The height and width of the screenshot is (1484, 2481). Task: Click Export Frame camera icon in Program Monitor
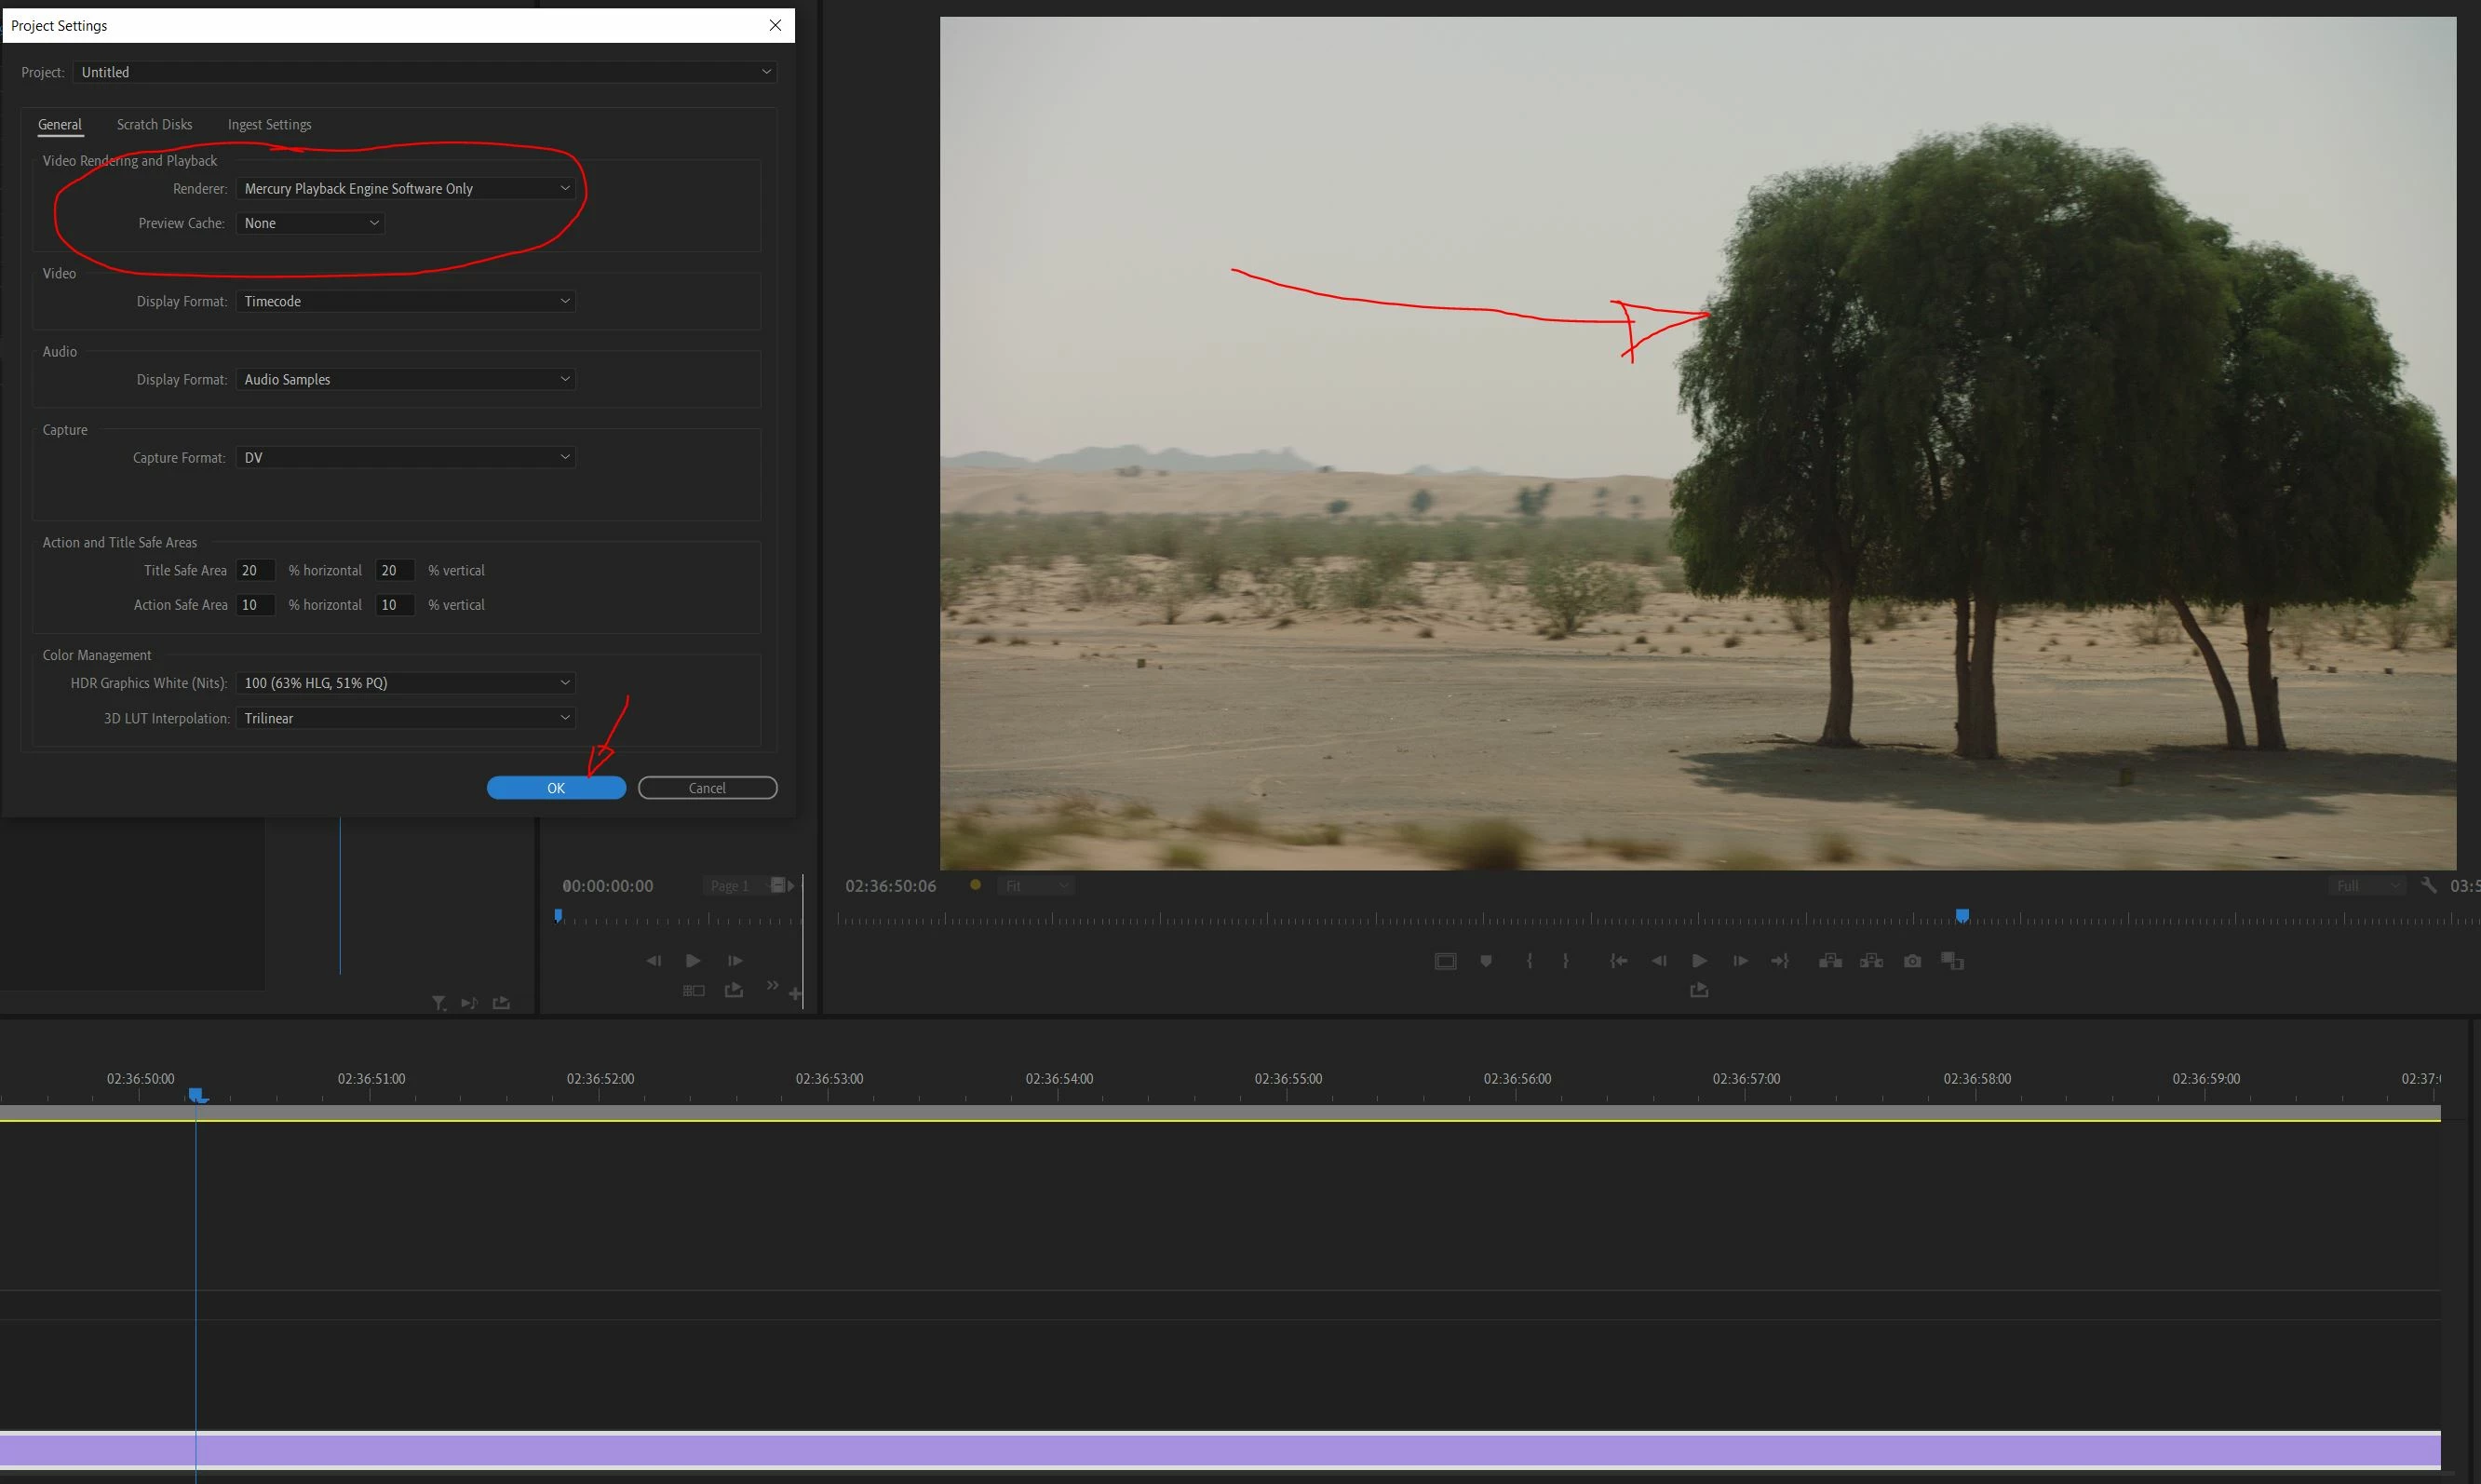click(1912, 961)
